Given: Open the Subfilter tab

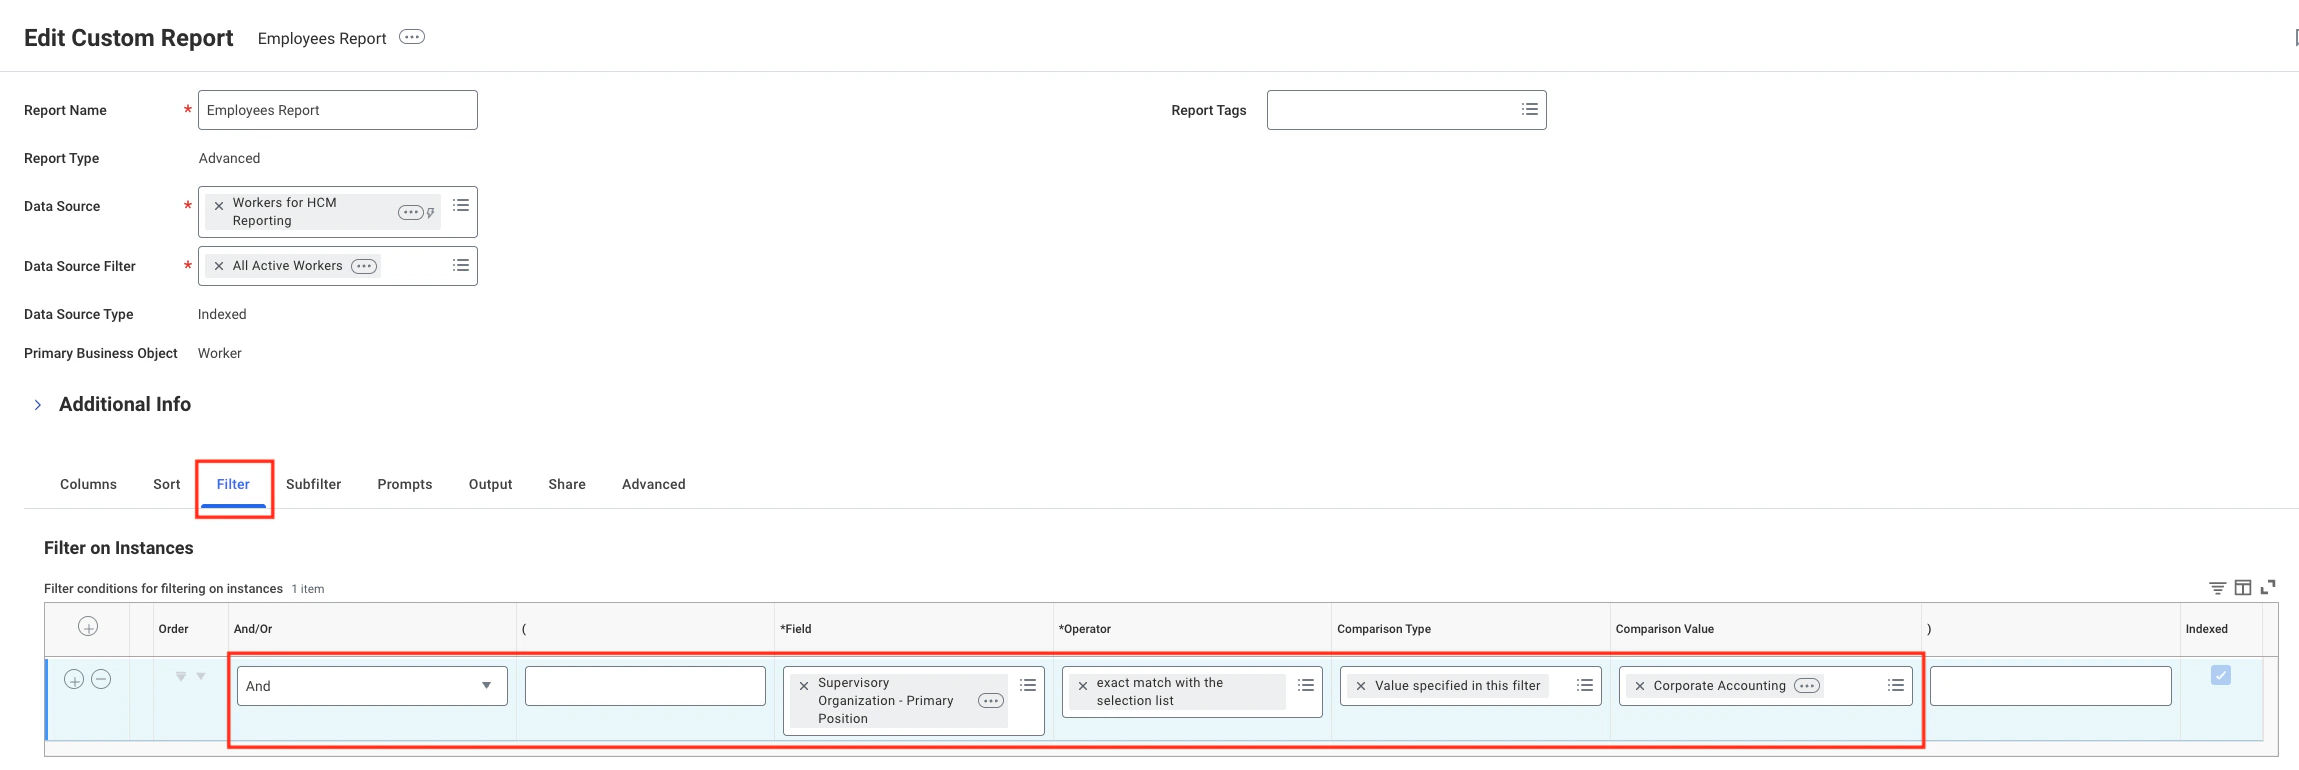Looking at the screenshot, I should coord(313,484).
